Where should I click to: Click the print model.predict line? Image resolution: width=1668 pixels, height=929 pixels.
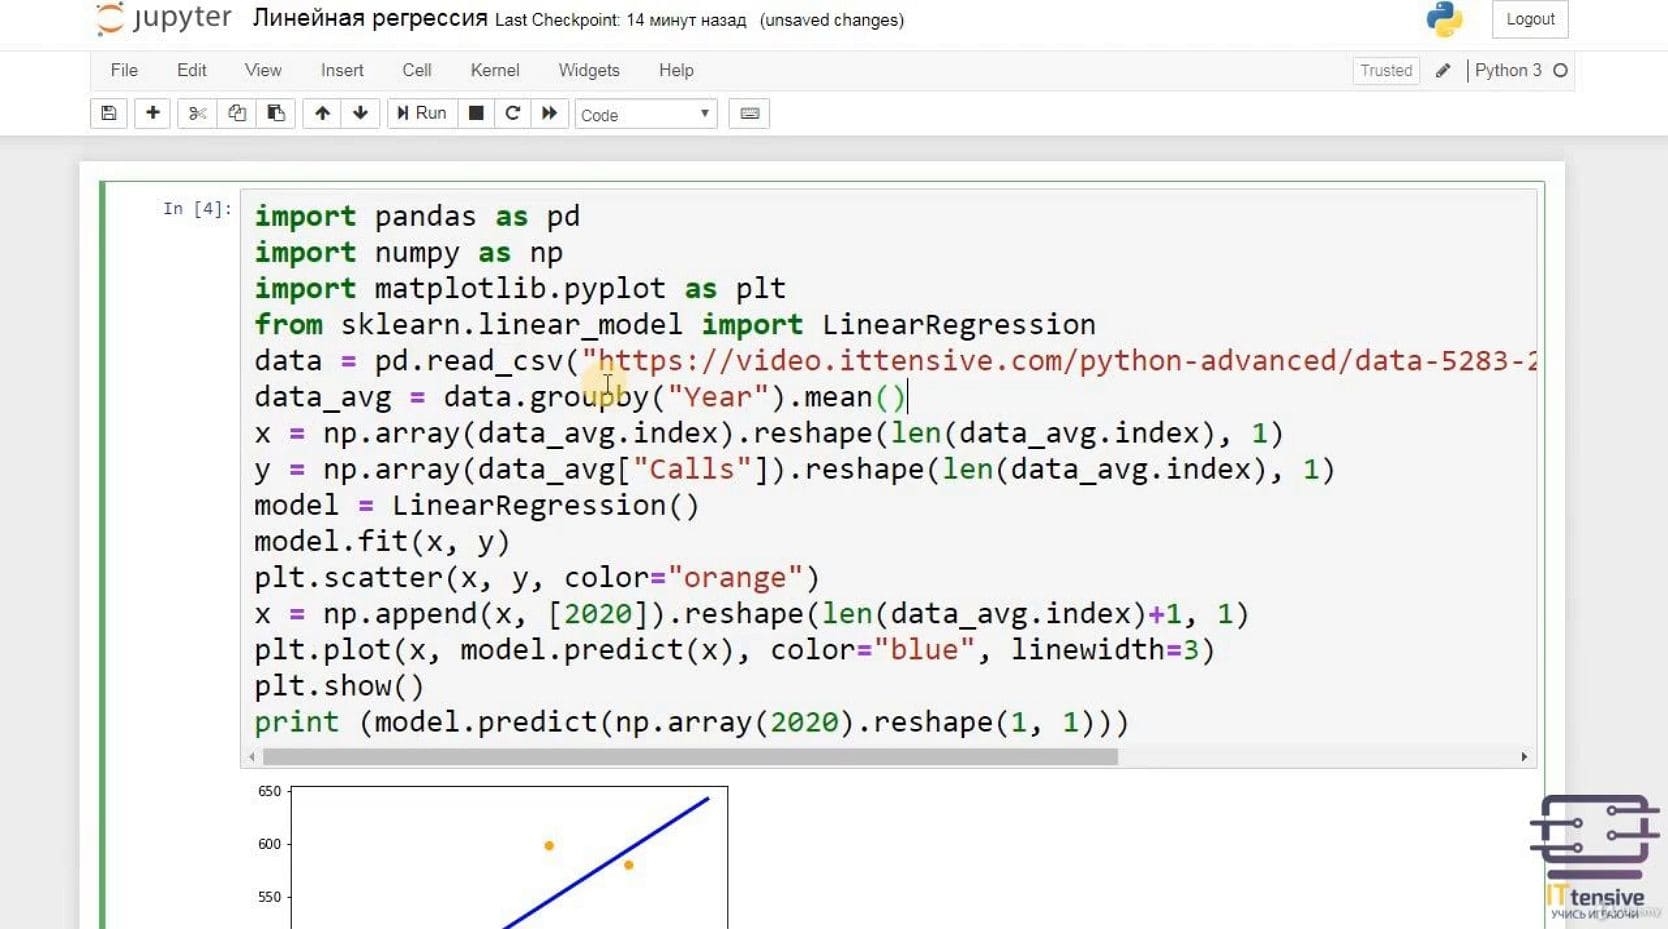[x=692, y=721]
